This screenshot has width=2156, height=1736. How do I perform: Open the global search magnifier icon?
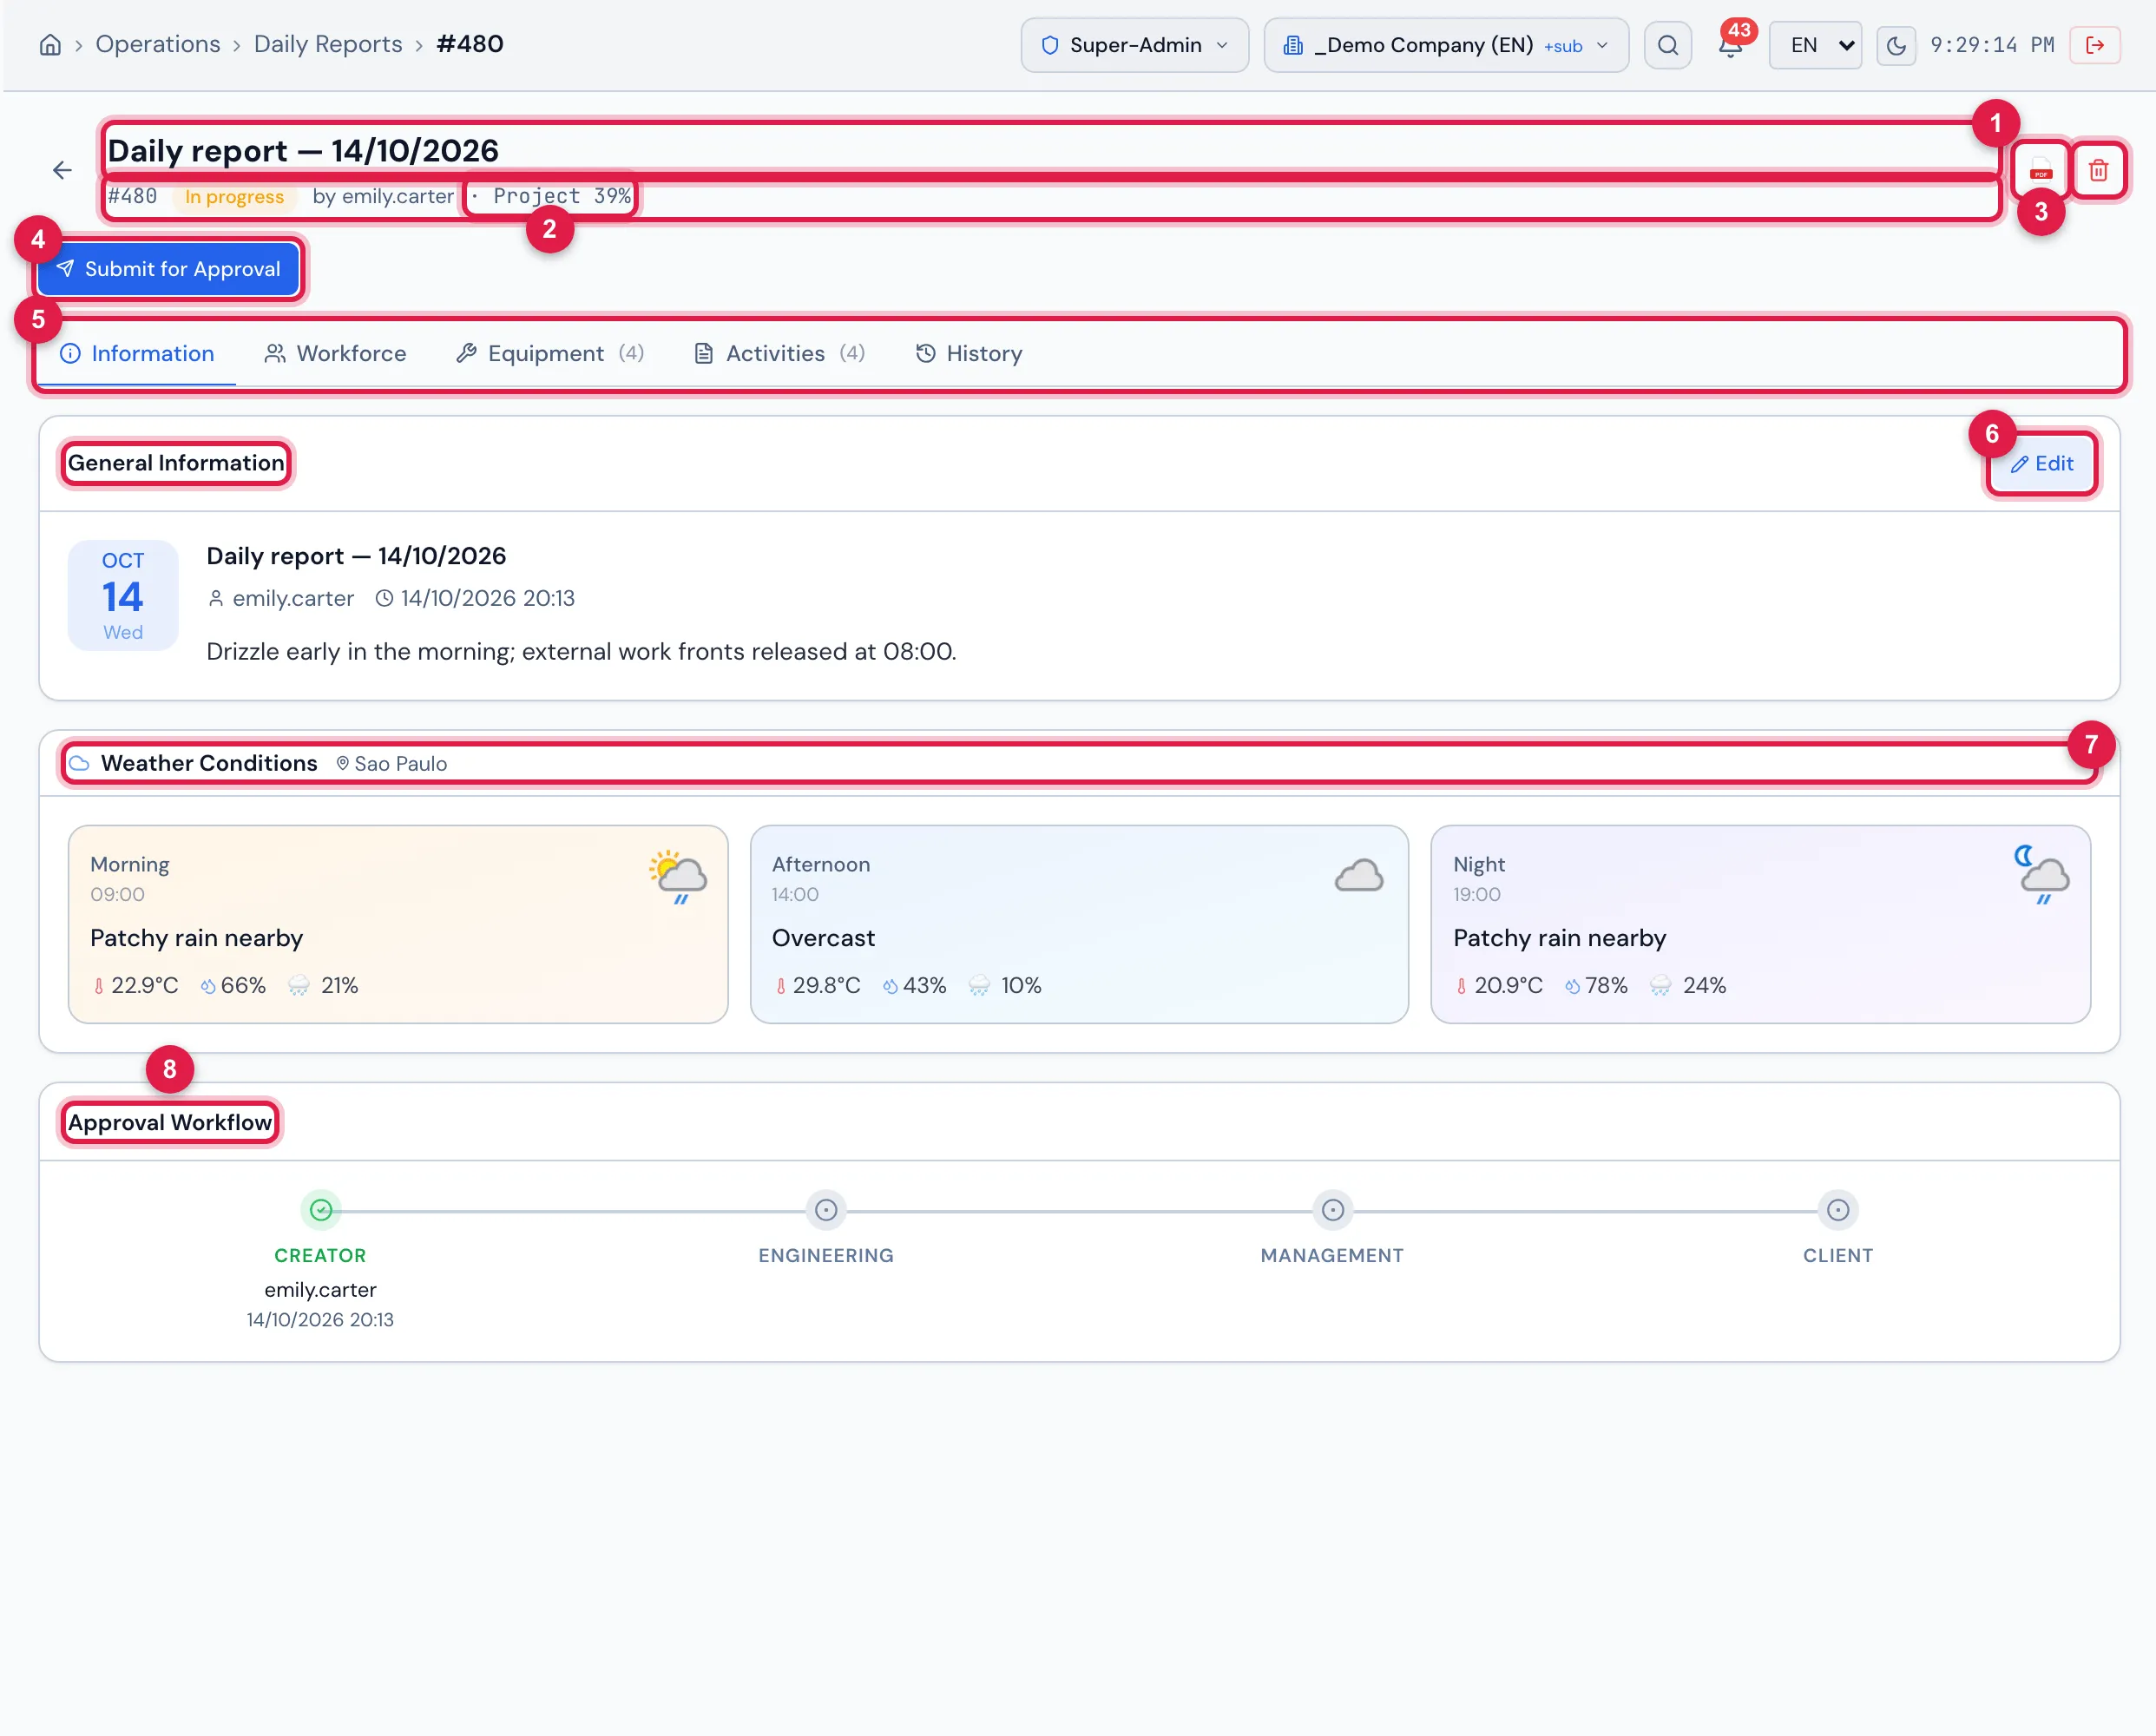(x=1667, y=45)
